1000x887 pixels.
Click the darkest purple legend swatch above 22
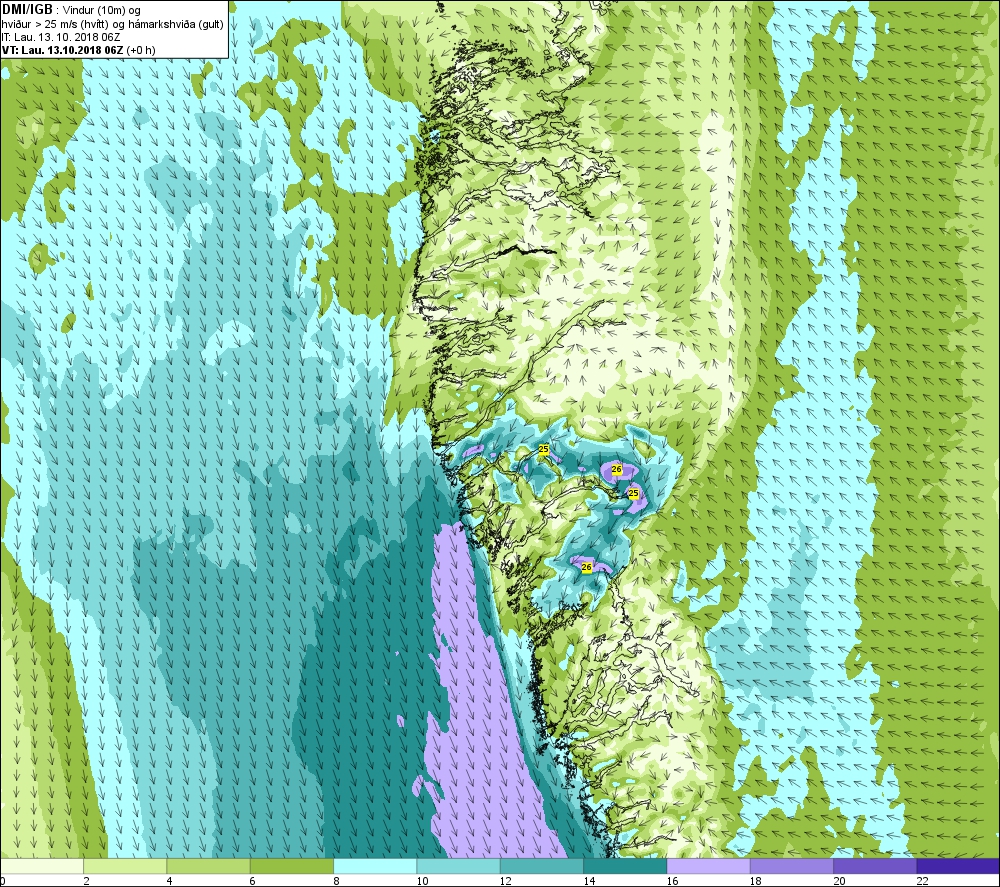click(x=958, y=866)
